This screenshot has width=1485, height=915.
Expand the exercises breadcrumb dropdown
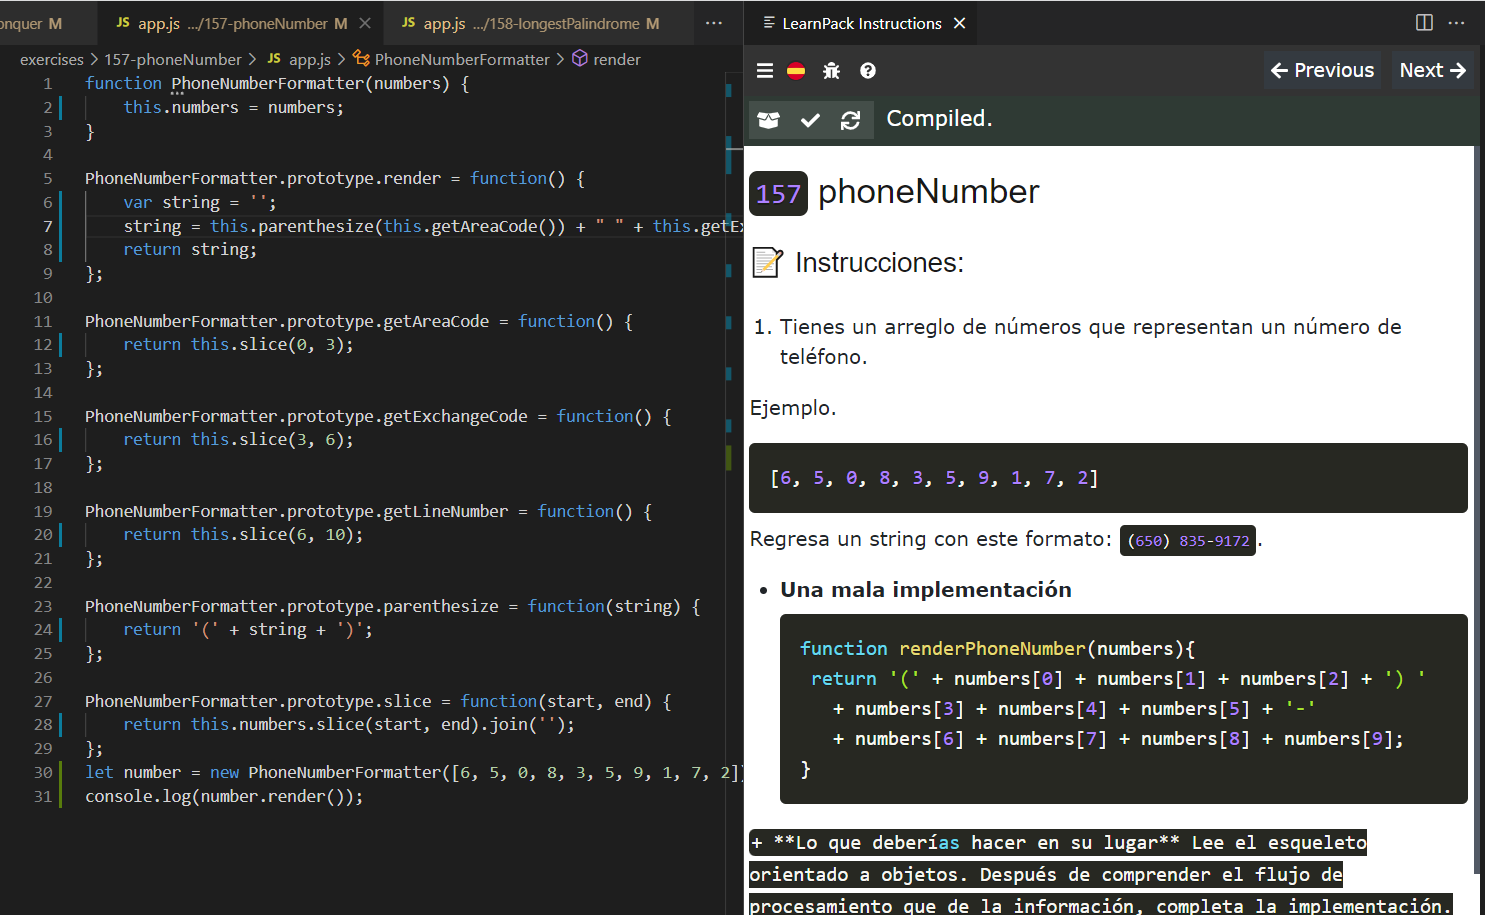coord(51,59)
